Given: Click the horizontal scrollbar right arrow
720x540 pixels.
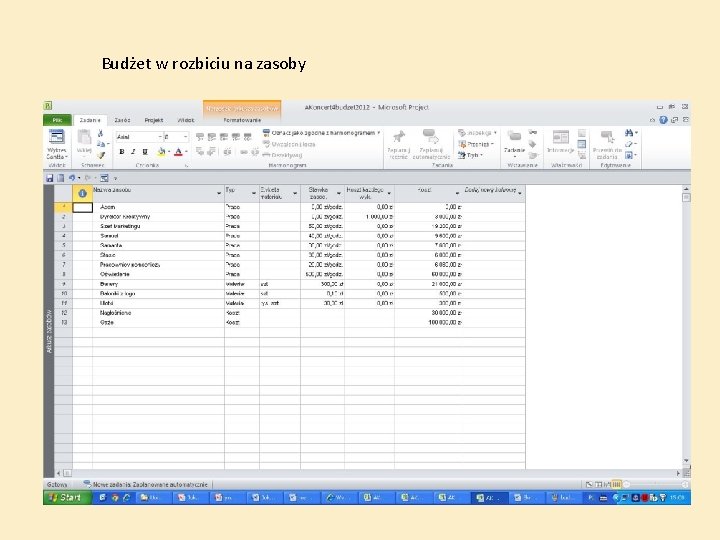Looking at the screenshot, I should pos(678,473).
